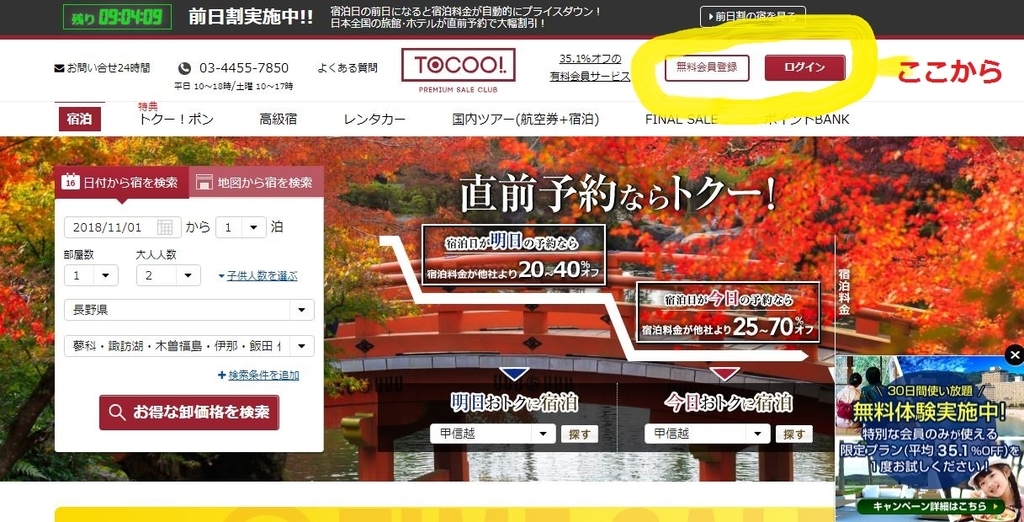Click the 無料会員登録 button

[707, 67]
